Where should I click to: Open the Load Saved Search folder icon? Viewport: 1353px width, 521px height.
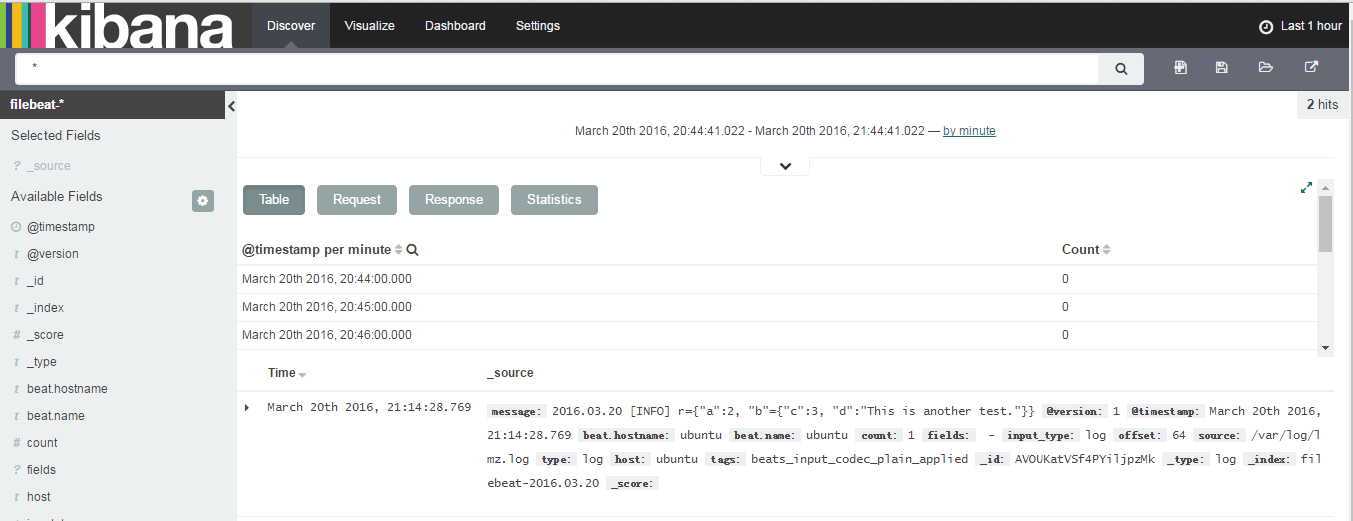(x=1266, y=68)
